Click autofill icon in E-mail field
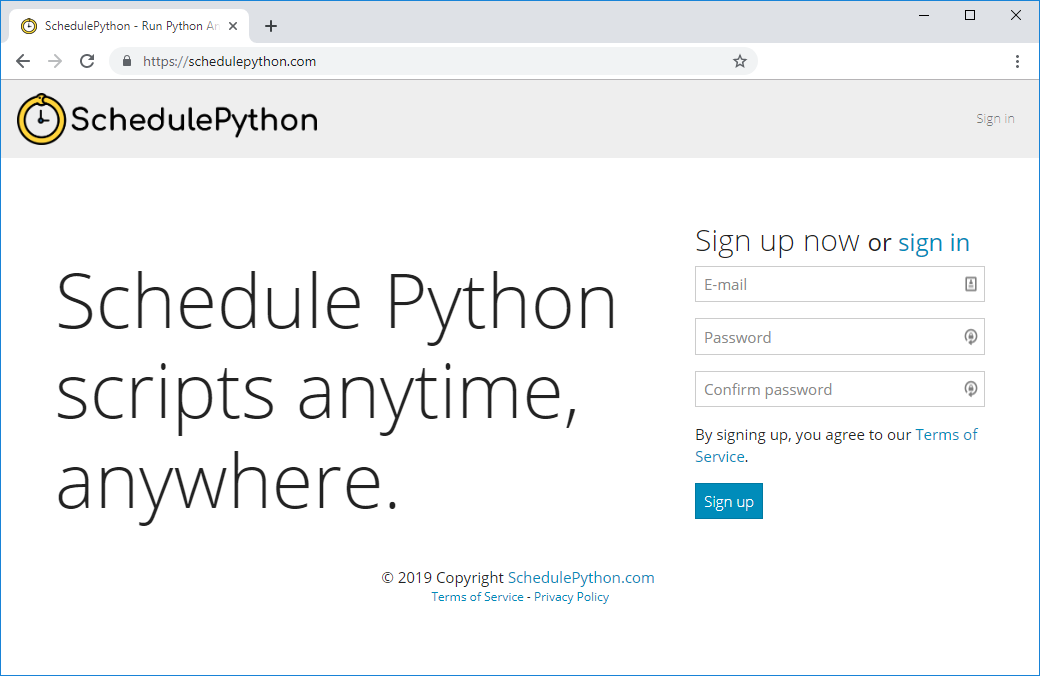Image resolution: width=1040 pixels, height=676 pixels. [970, 284]
